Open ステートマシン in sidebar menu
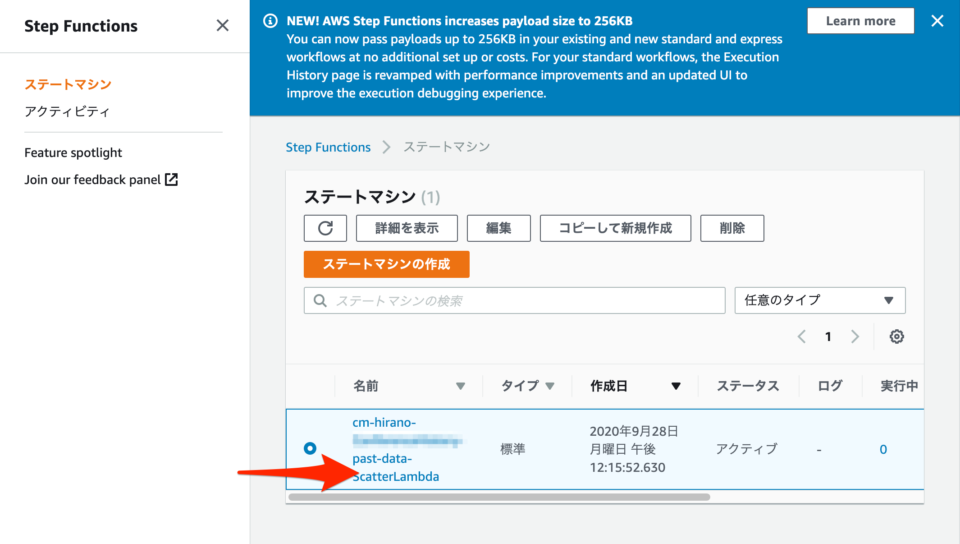The image size is (960, 544). click(68, 85)
